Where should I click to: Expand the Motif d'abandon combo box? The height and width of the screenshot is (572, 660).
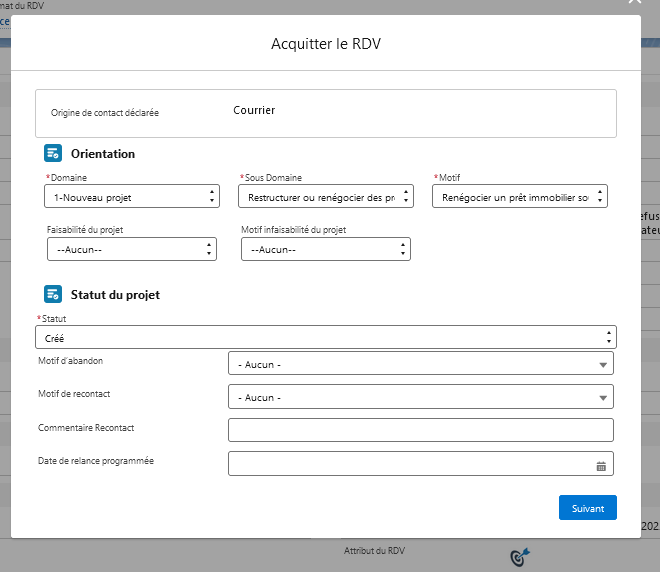coord(420,364)
